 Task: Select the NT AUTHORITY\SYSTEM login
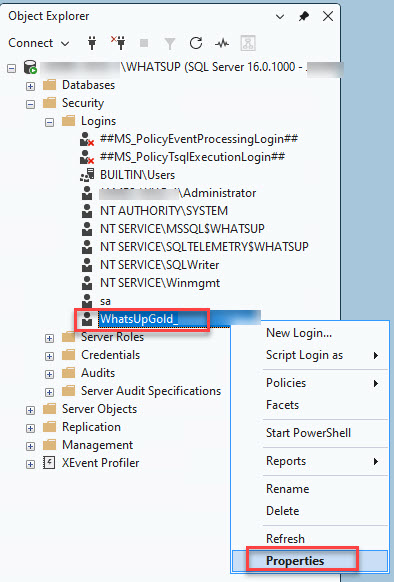(164, 211)
